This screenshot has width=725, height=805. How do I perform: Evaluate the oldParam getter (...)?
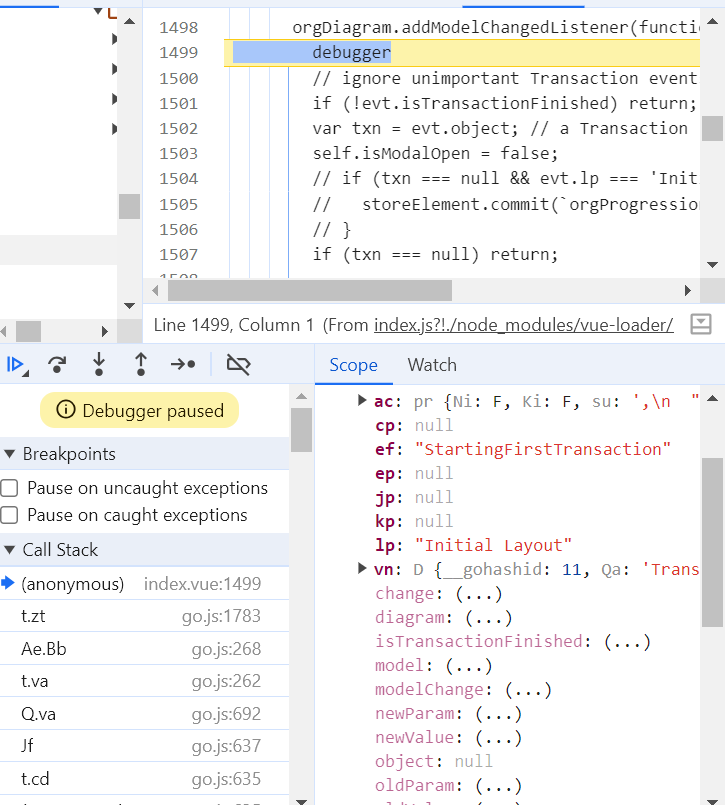click(498, 785)
